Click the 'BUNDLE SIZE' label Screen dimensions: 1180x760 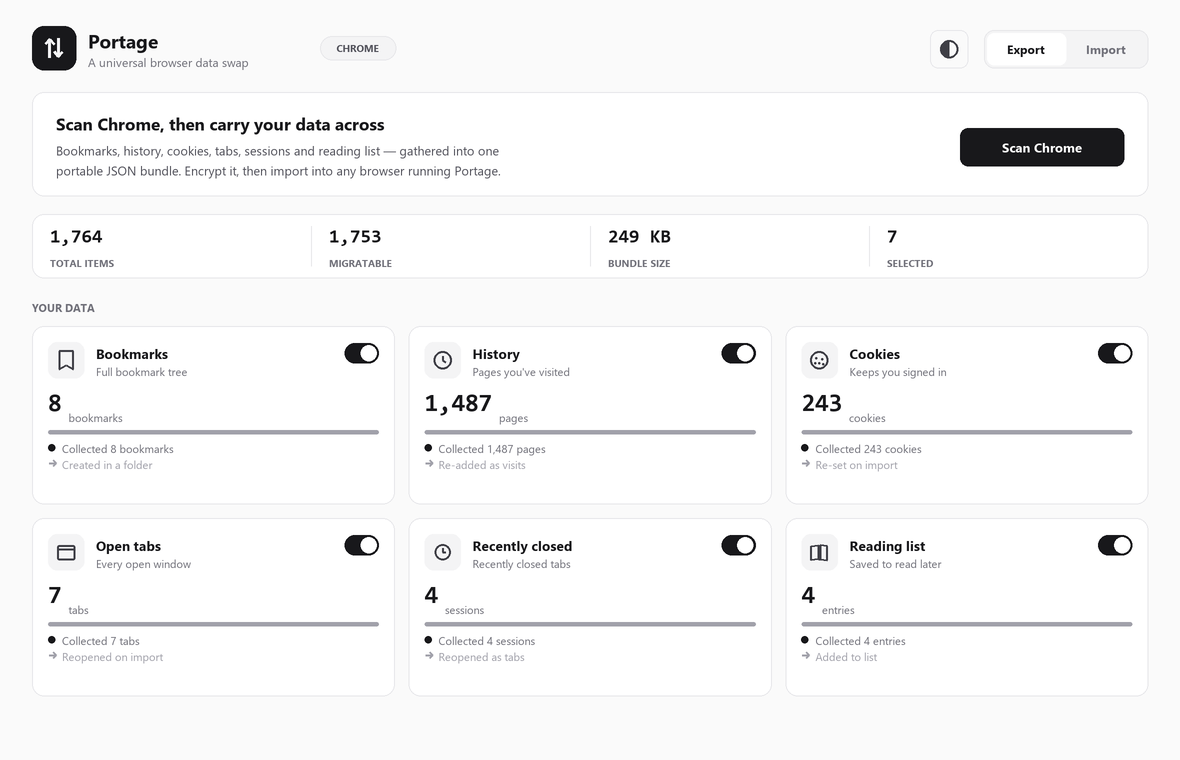[639, 263]
